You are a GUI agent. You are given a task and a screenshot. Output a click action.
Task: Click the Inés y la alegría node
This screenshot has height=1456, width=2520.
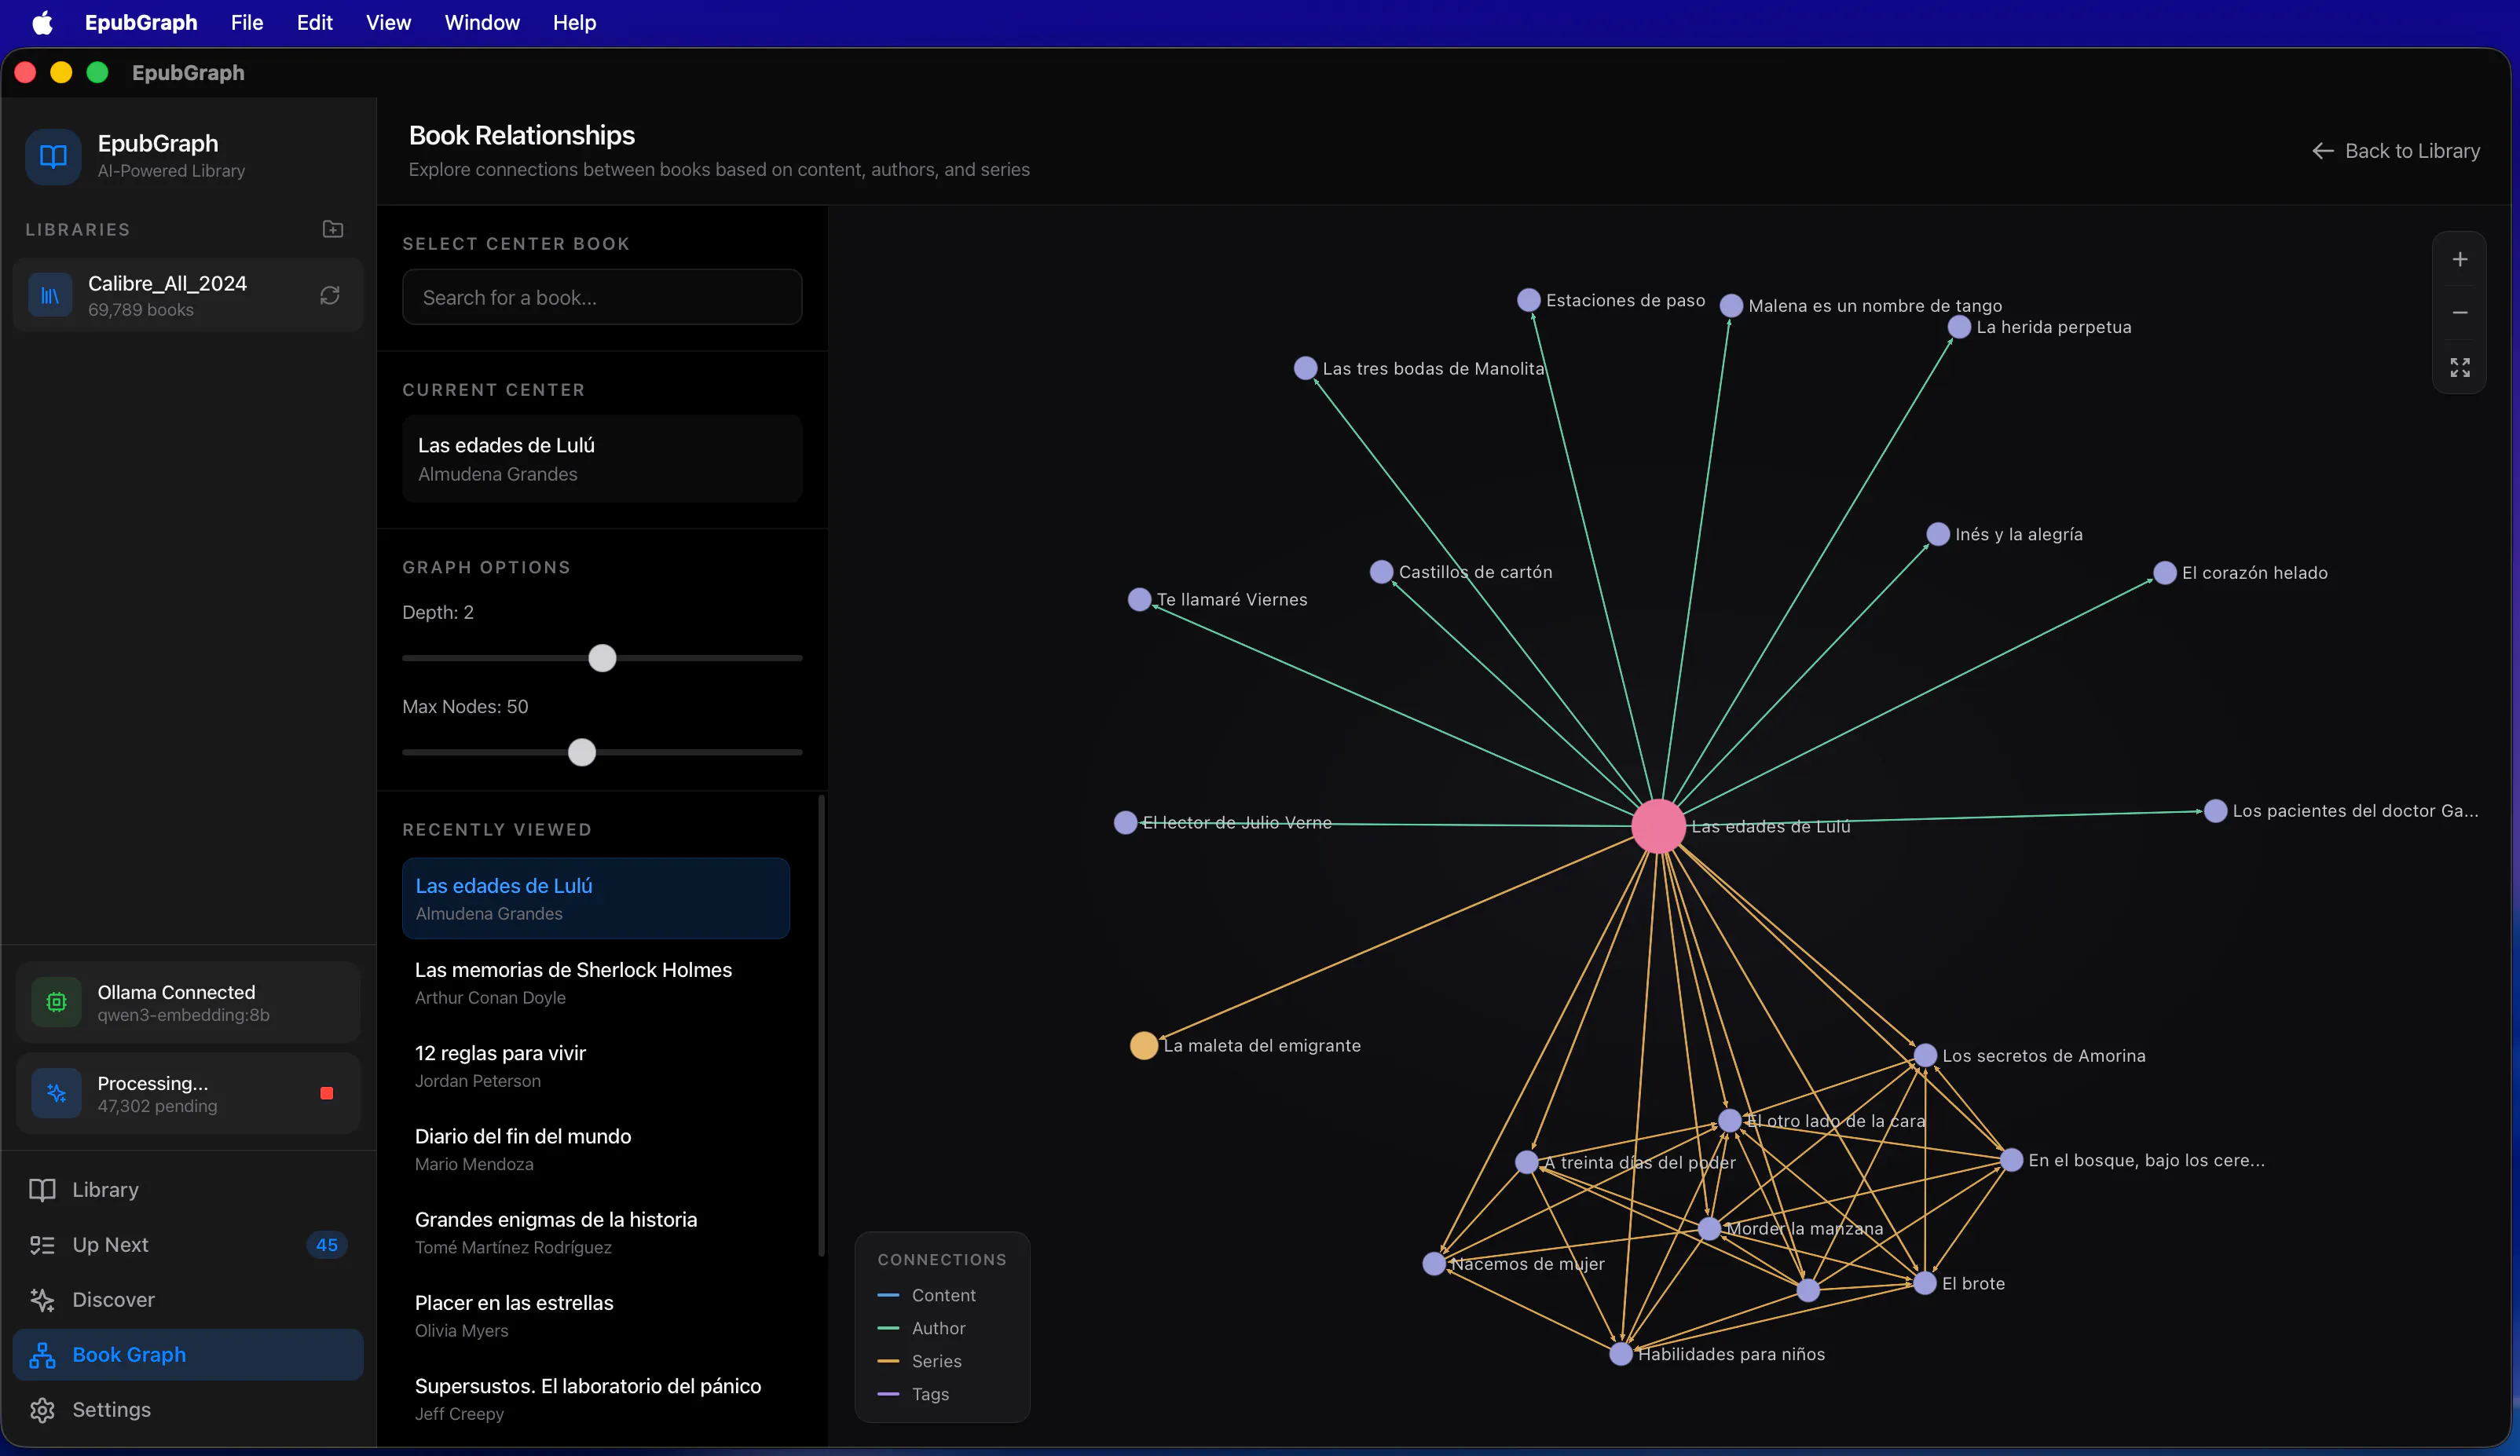point(1938,534)
